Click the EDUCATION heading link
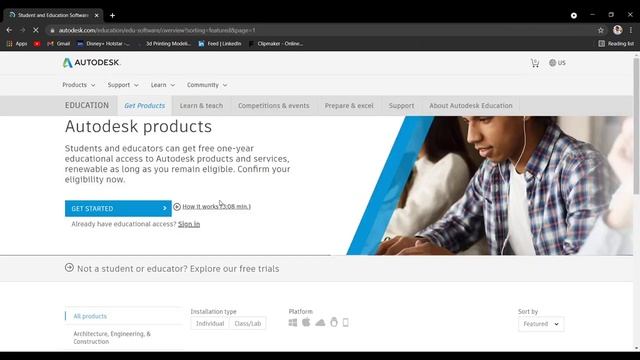This screenshot has height=360, width=640. pyautogui.click(x=87, y=105)
